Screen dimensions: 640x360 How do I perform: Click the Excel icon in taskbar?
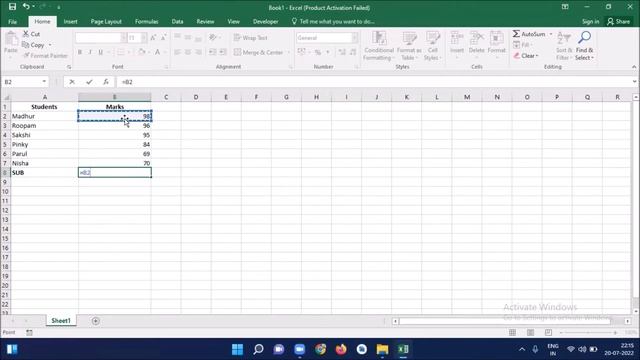tap(403, 349)
